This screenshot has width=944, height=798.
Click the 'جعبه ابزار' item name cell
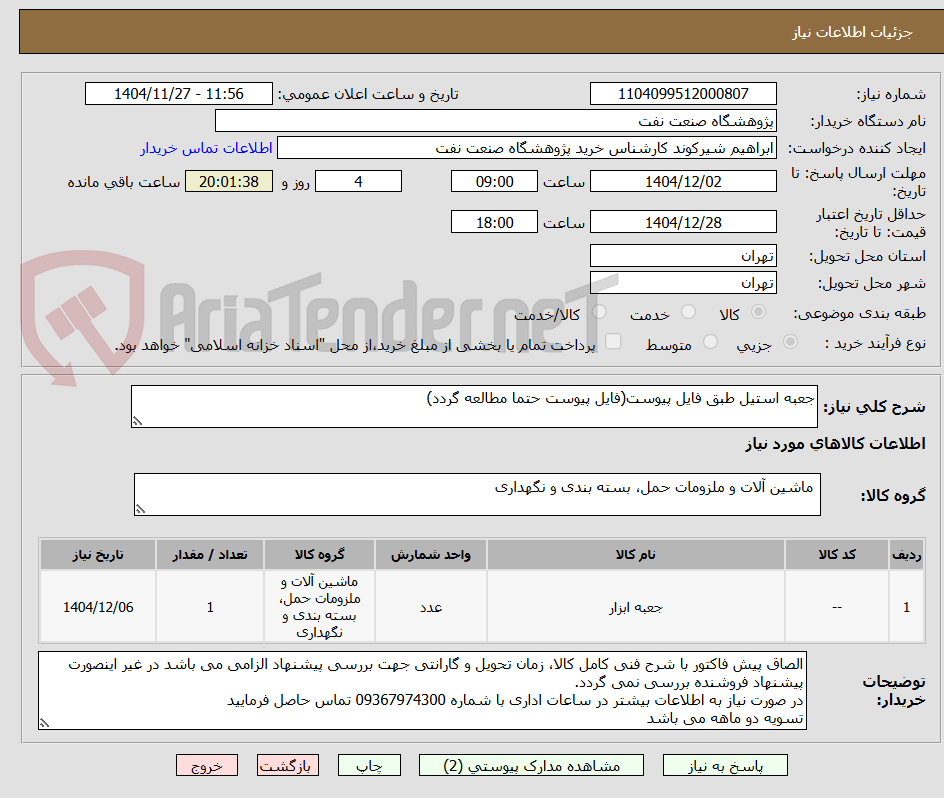click(x=636, y=607)
